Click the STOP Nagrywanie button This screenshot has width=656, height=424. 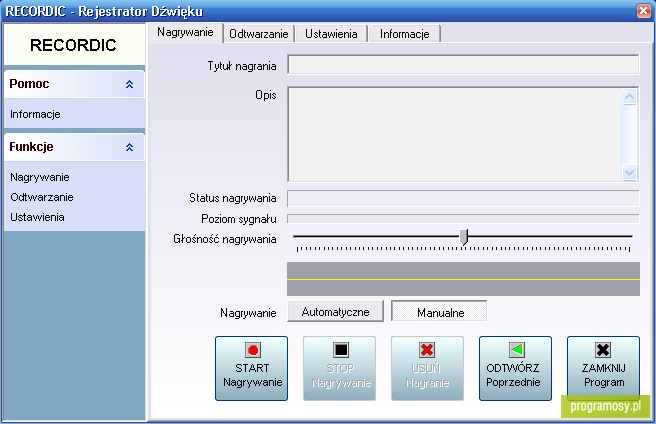[x=339, y=368]
